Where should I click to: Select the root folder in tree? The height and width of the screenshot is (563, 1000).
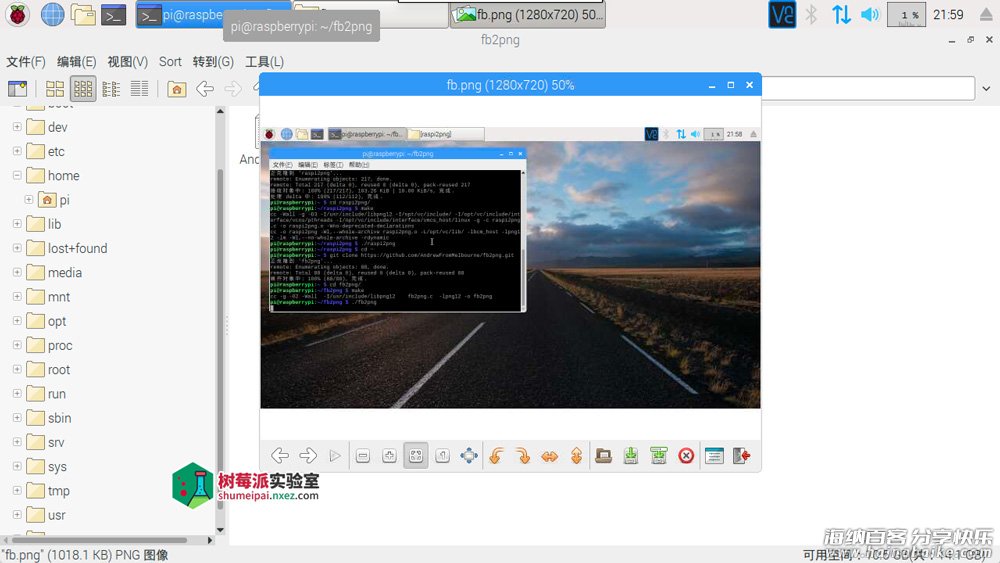pyautogui.click(x=59, y=370)
